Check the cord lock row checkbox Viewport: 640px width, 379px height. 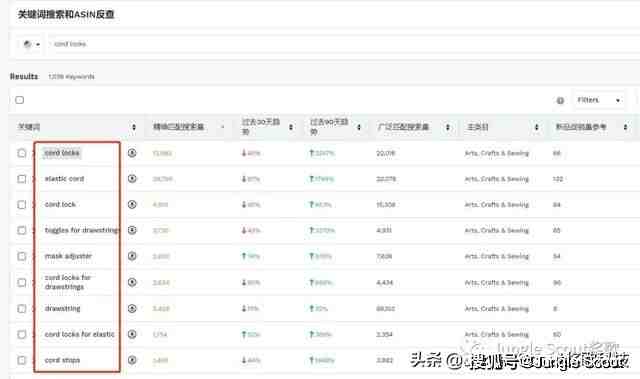22,205
